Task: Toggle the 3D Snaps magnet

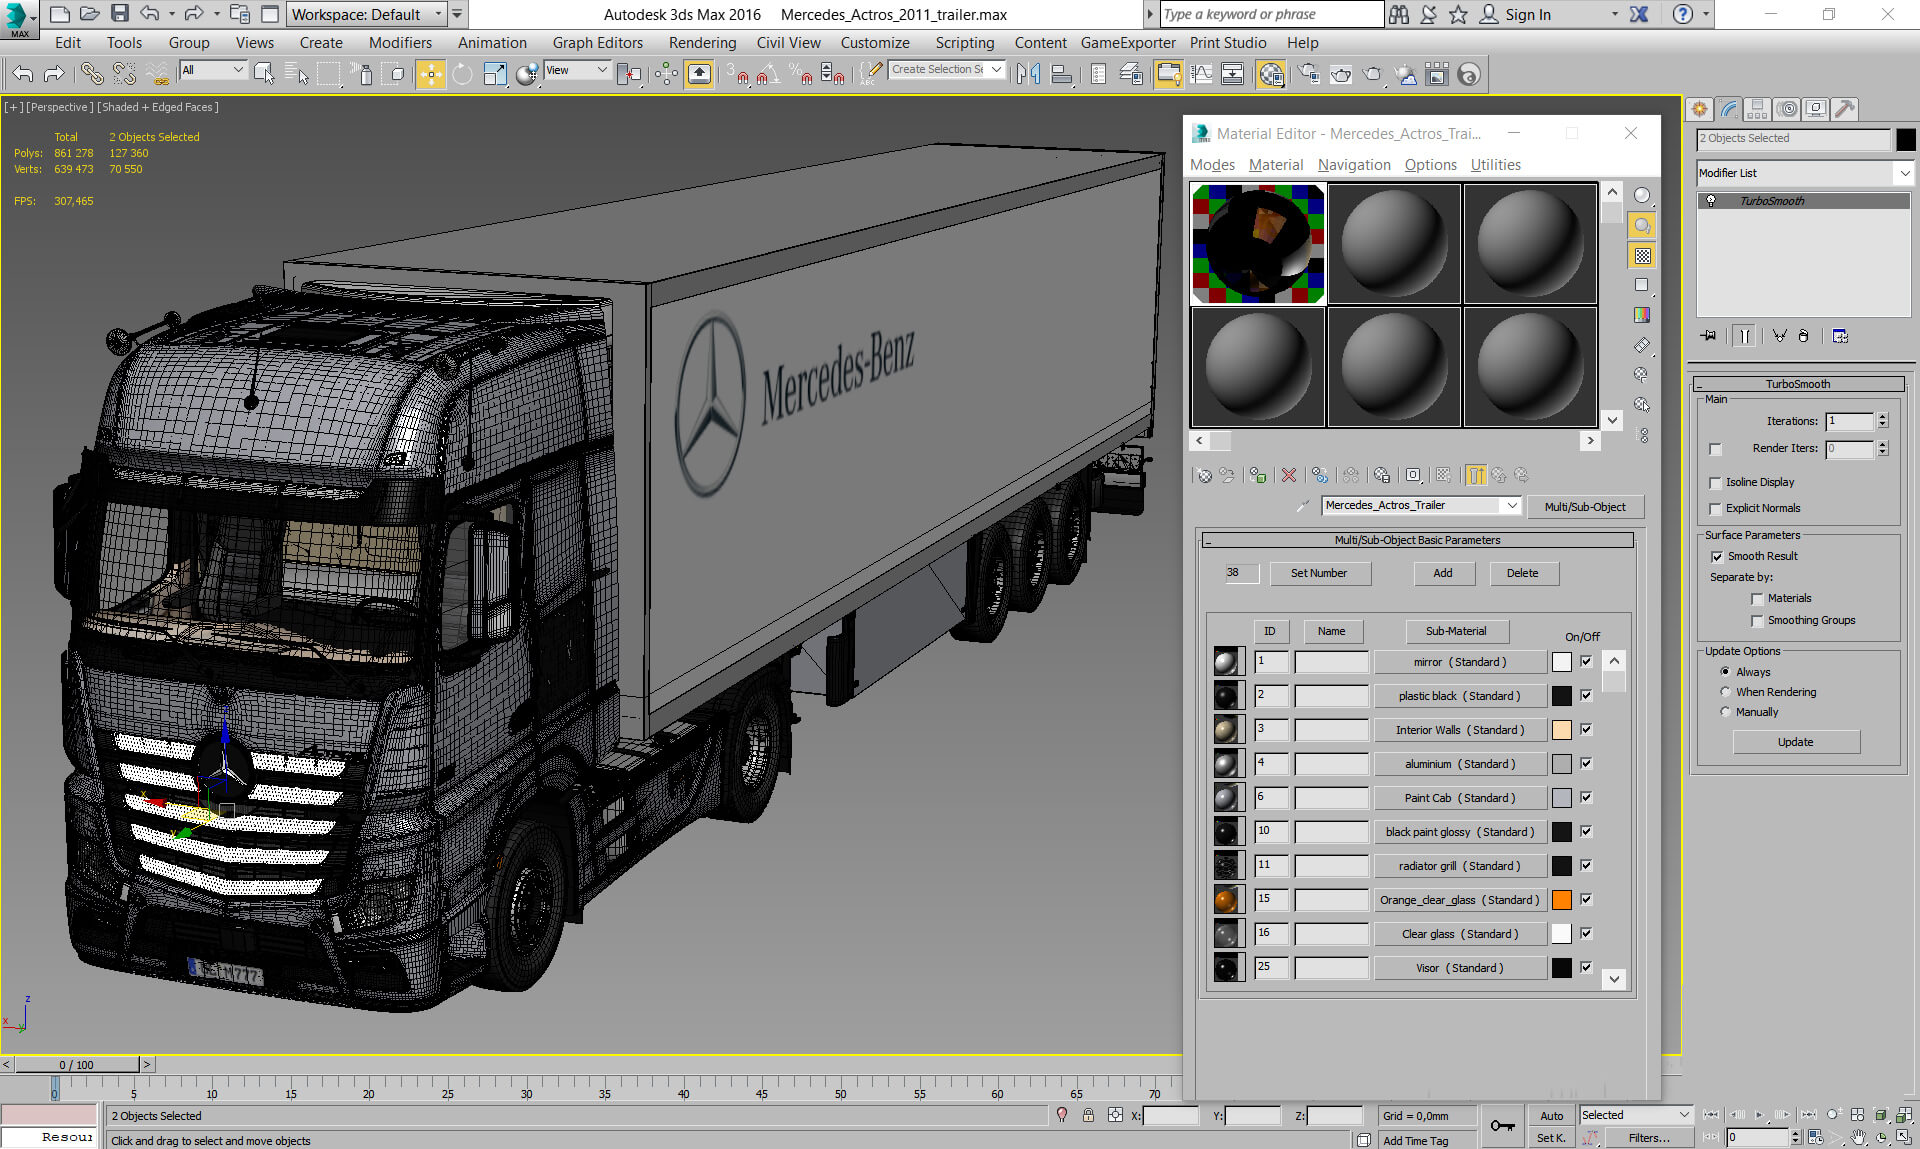Action: (737, 74)
